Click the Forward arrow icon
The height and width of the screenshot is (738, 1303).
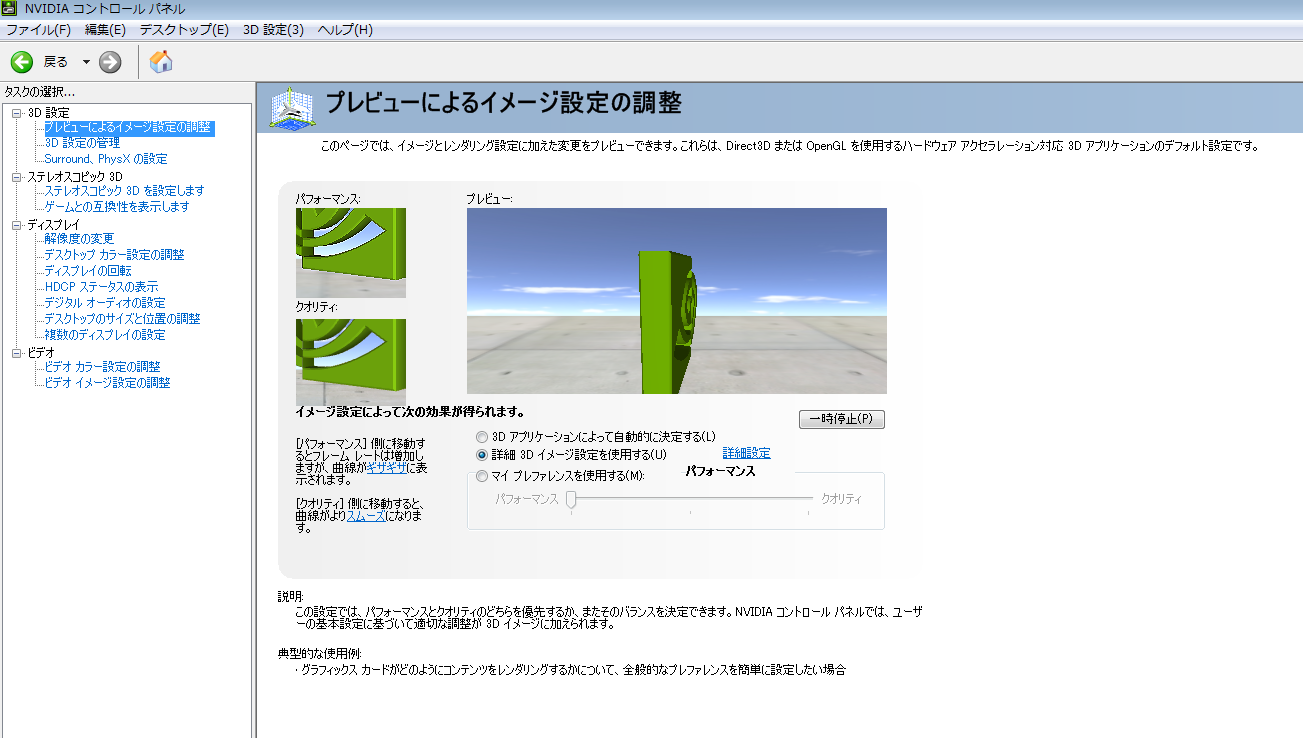(110, 62)
